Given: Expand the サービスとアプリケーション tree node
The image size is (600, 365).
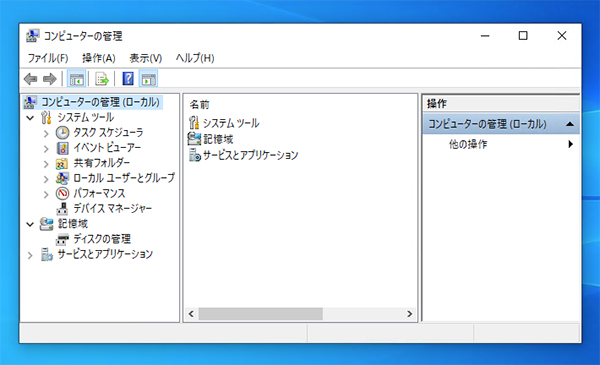Looking at the screenshot, I should tap(30, 255).
